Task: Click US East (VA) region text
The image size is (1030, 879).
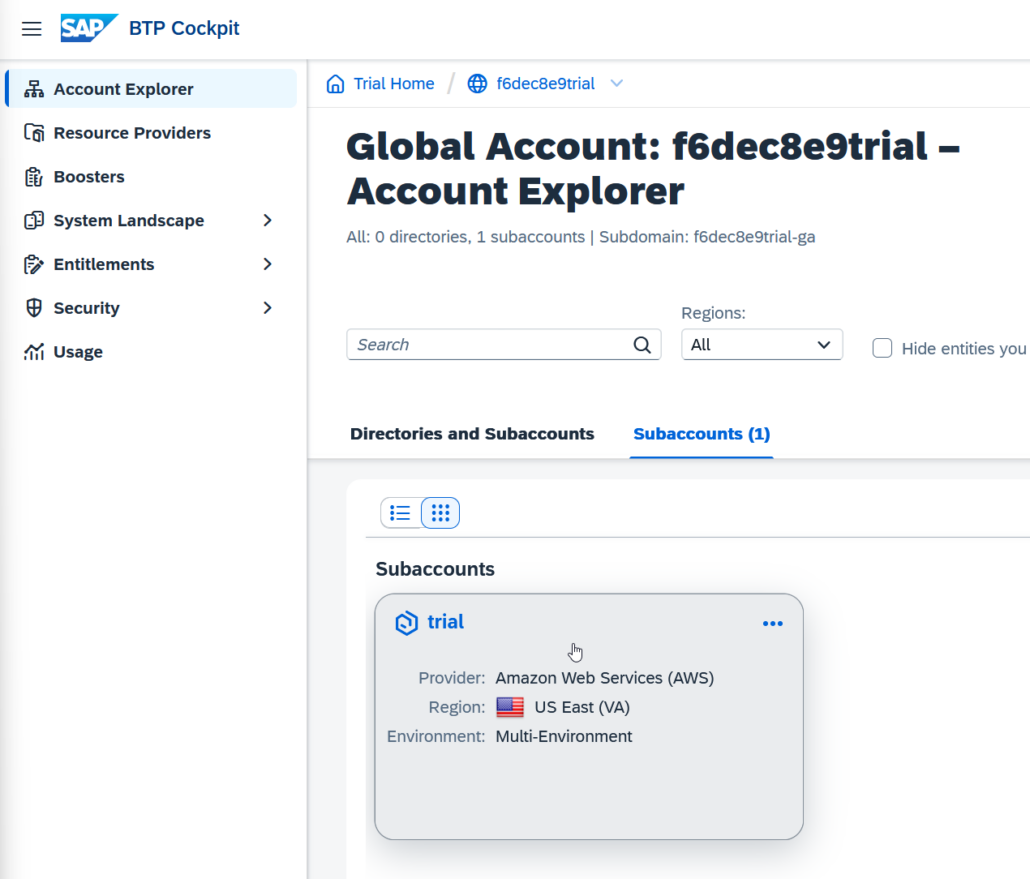Action: 582,708
